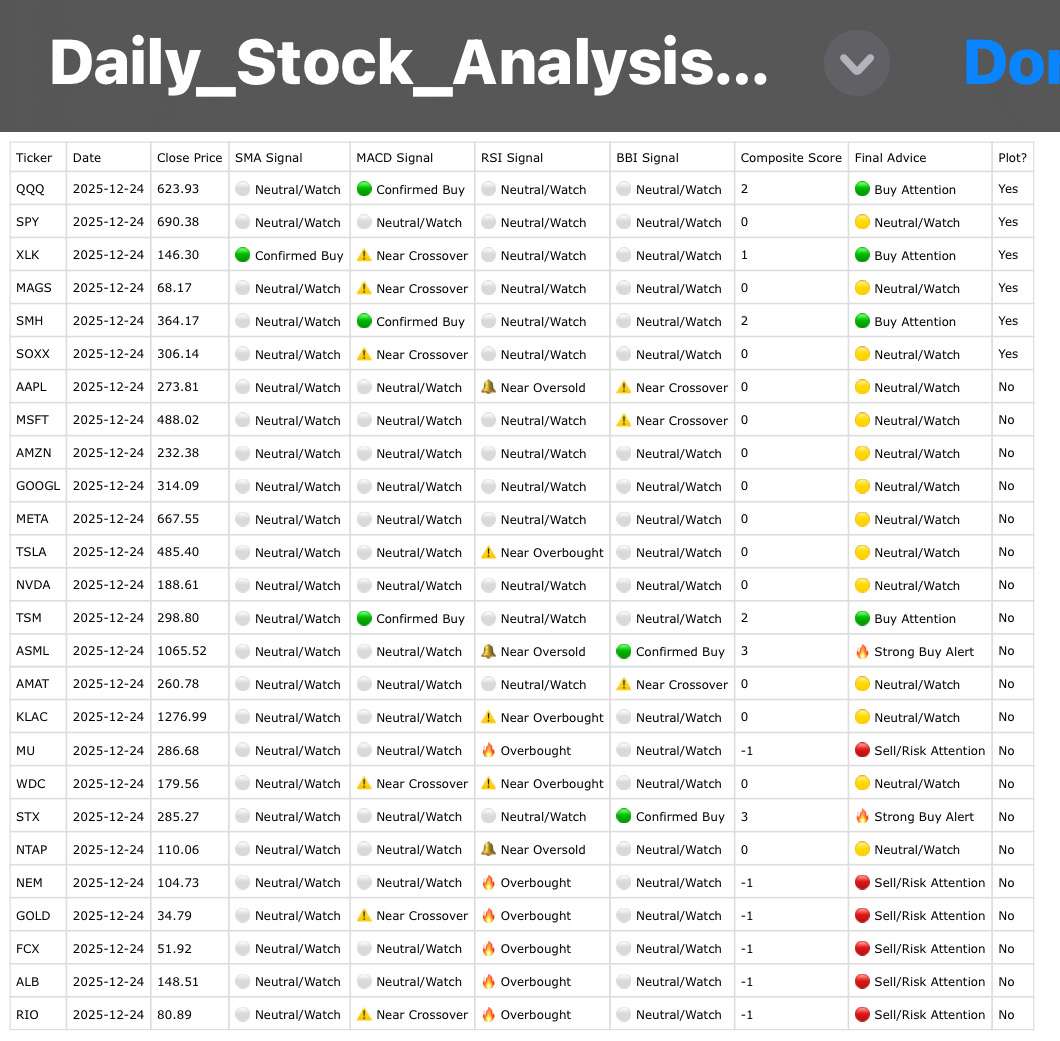The image size is (1060, 1041).
Task: Select the Ticker column header
Action: pyautogui.click(x=34, y=158)
